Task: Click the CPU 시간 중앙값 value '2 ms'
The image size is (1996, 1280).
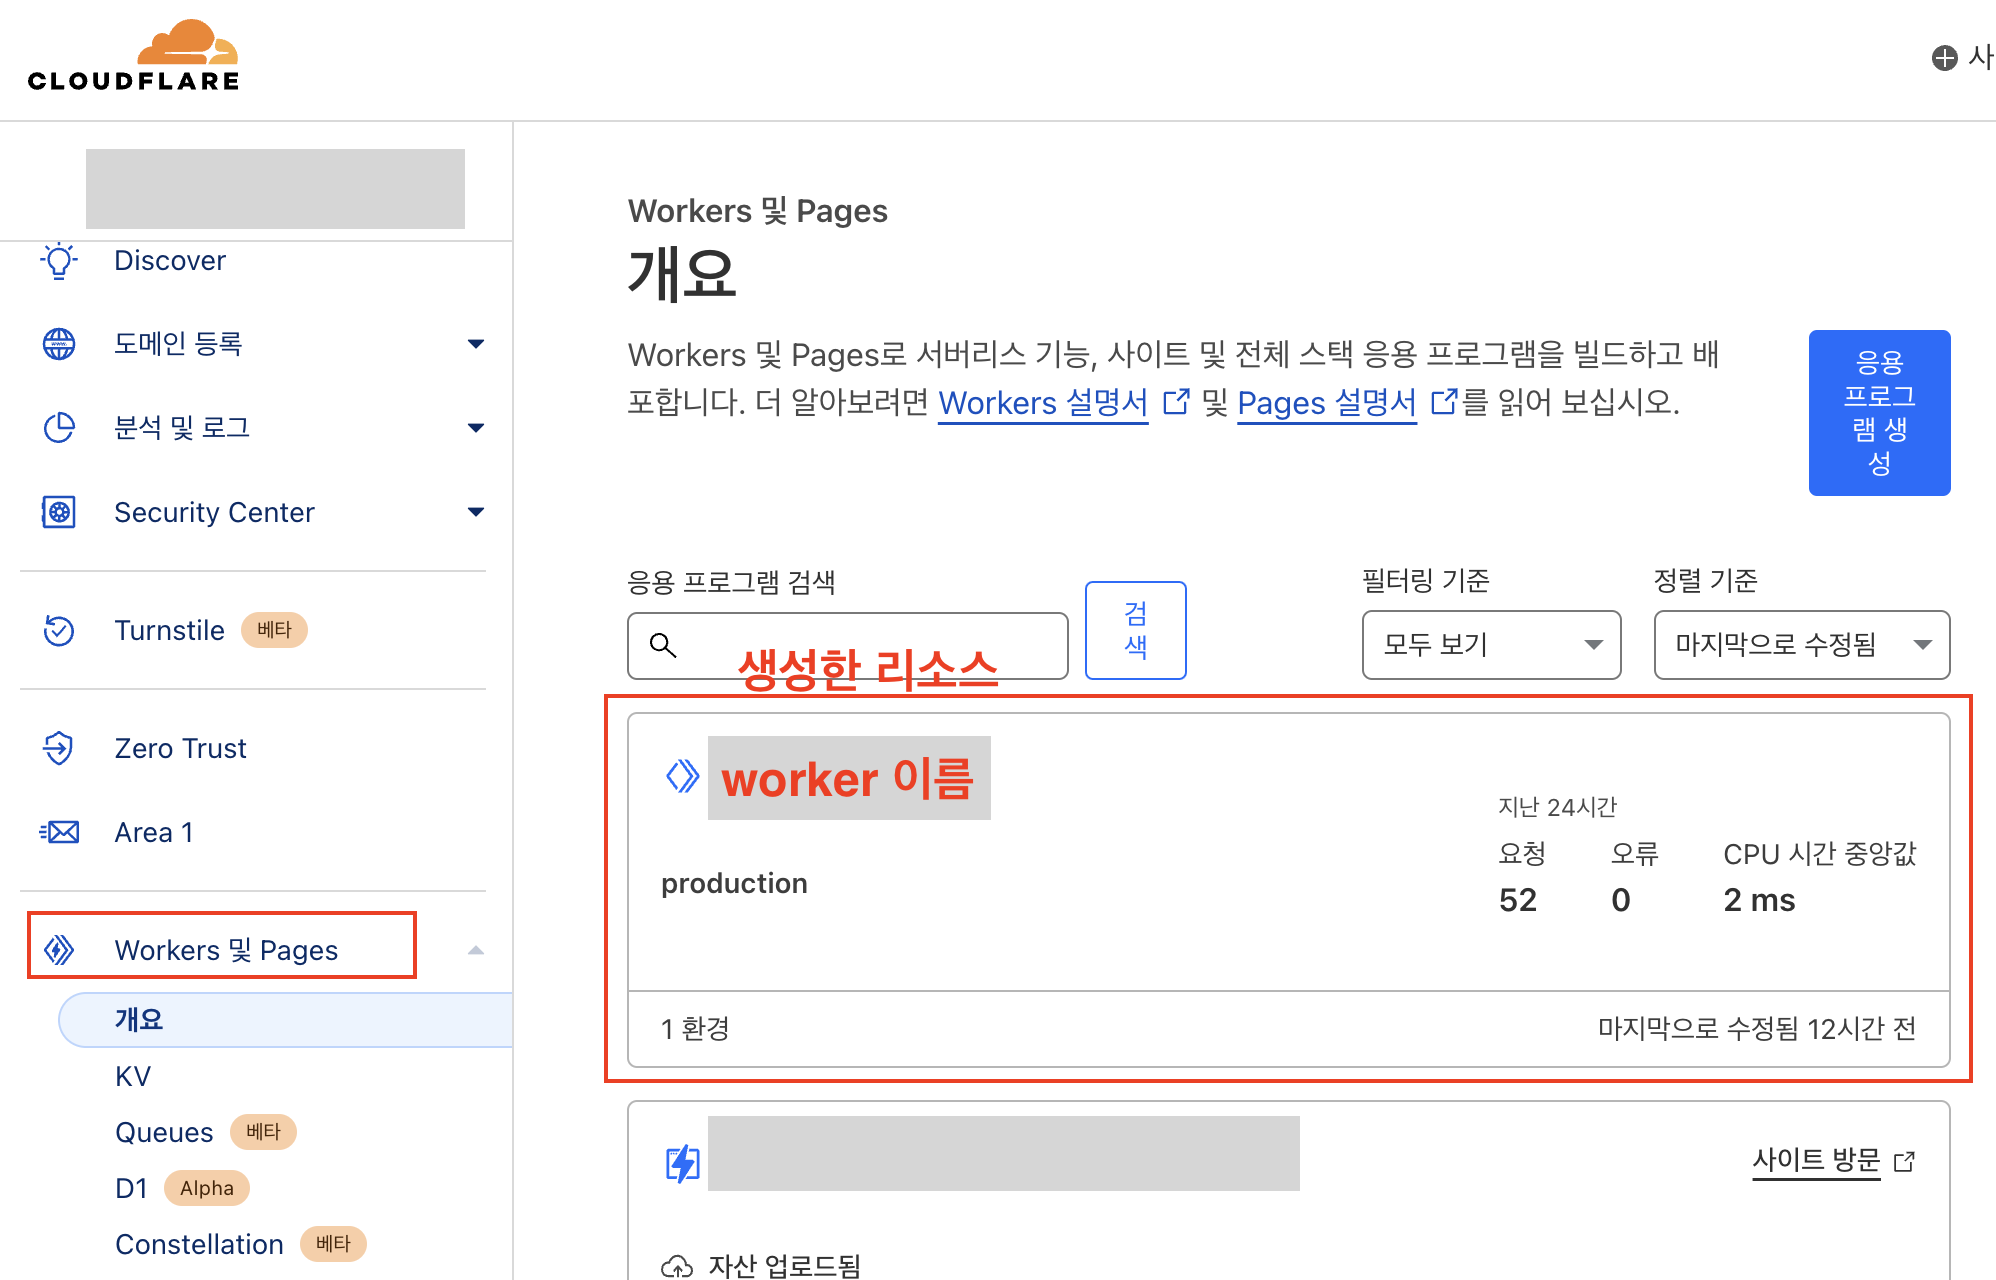Action: point(1759,900)
